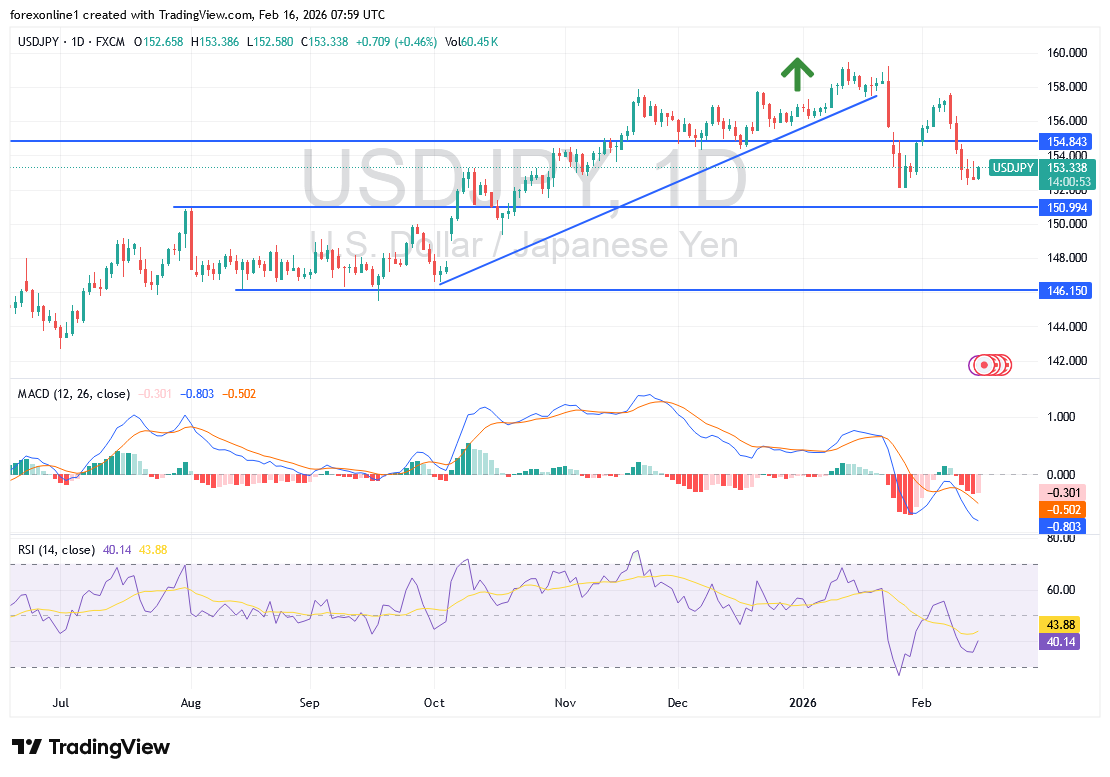Open the RSI (14, close) legend
The width and height of the screenshot is (1110, 777).
[57, 549]
